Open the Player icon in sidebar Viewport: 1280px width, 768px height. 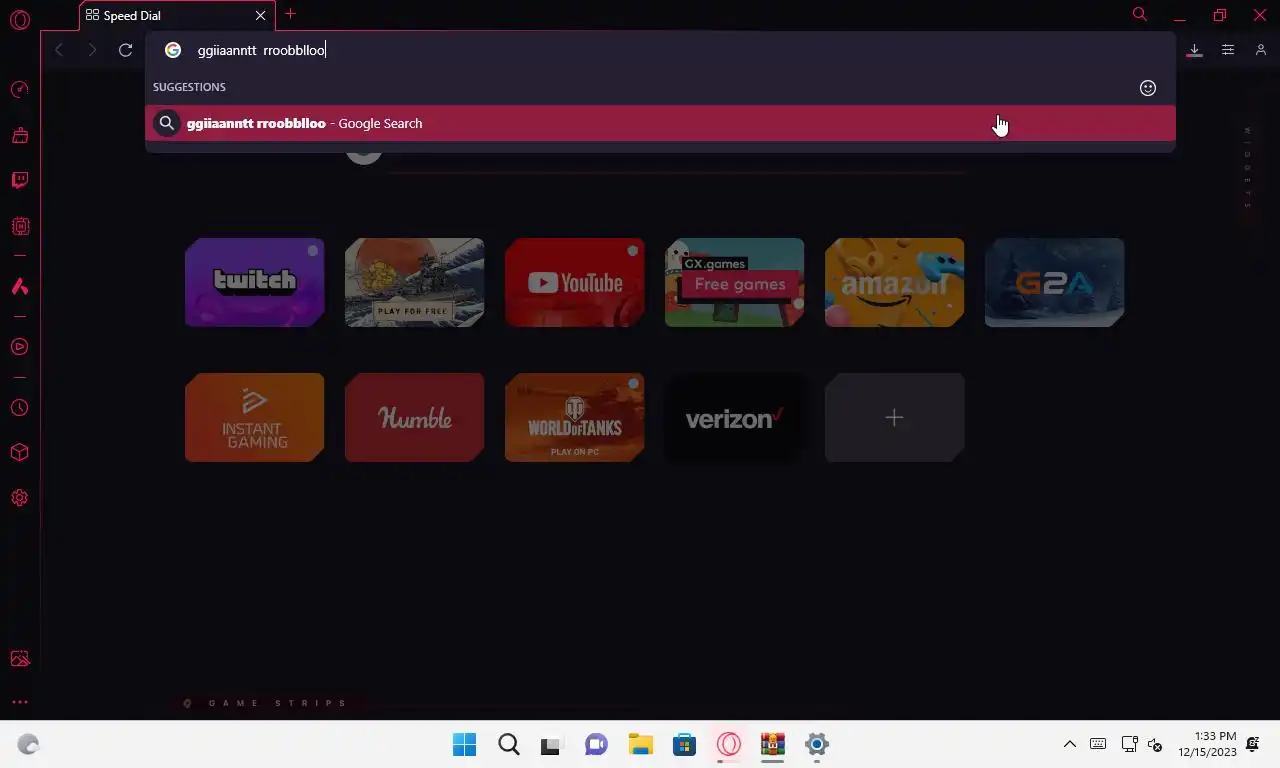pos(20,347)
